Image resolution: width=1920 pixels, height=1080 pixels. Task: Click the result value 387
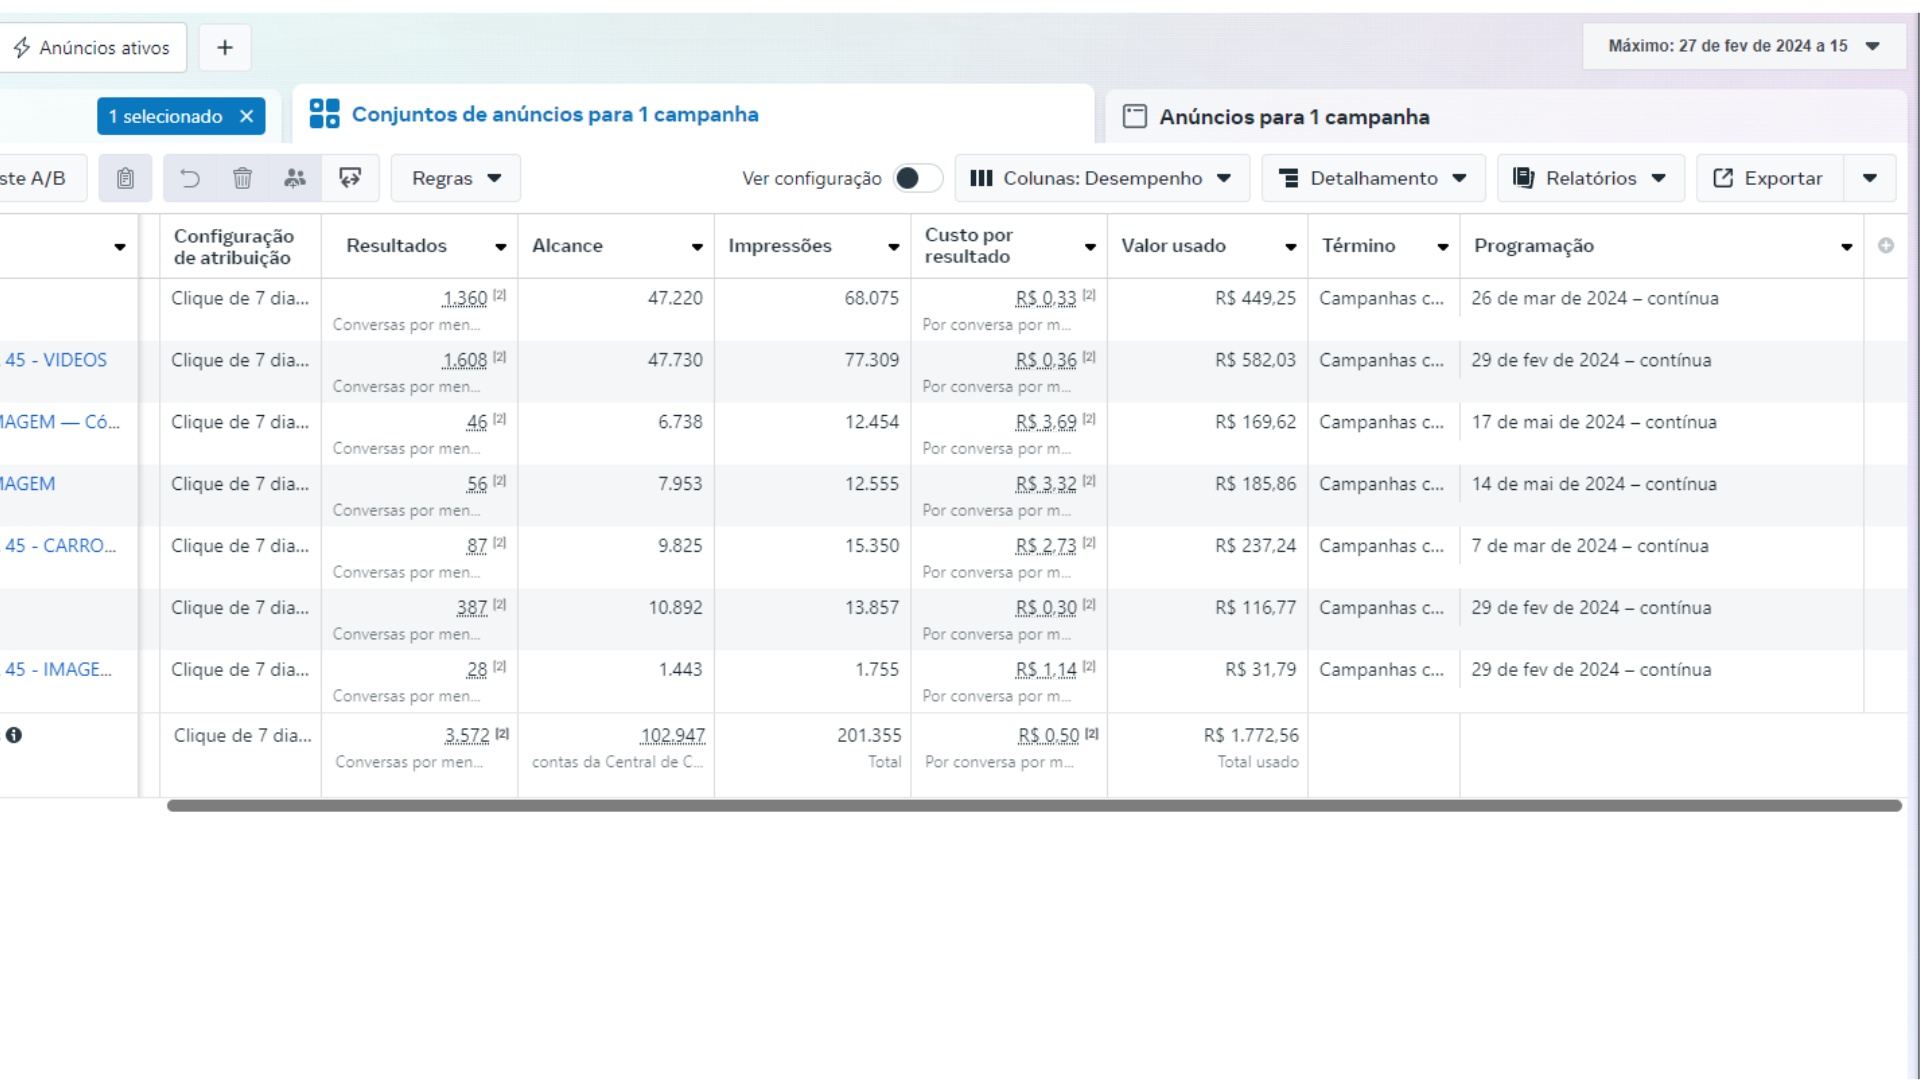[472, 609]
